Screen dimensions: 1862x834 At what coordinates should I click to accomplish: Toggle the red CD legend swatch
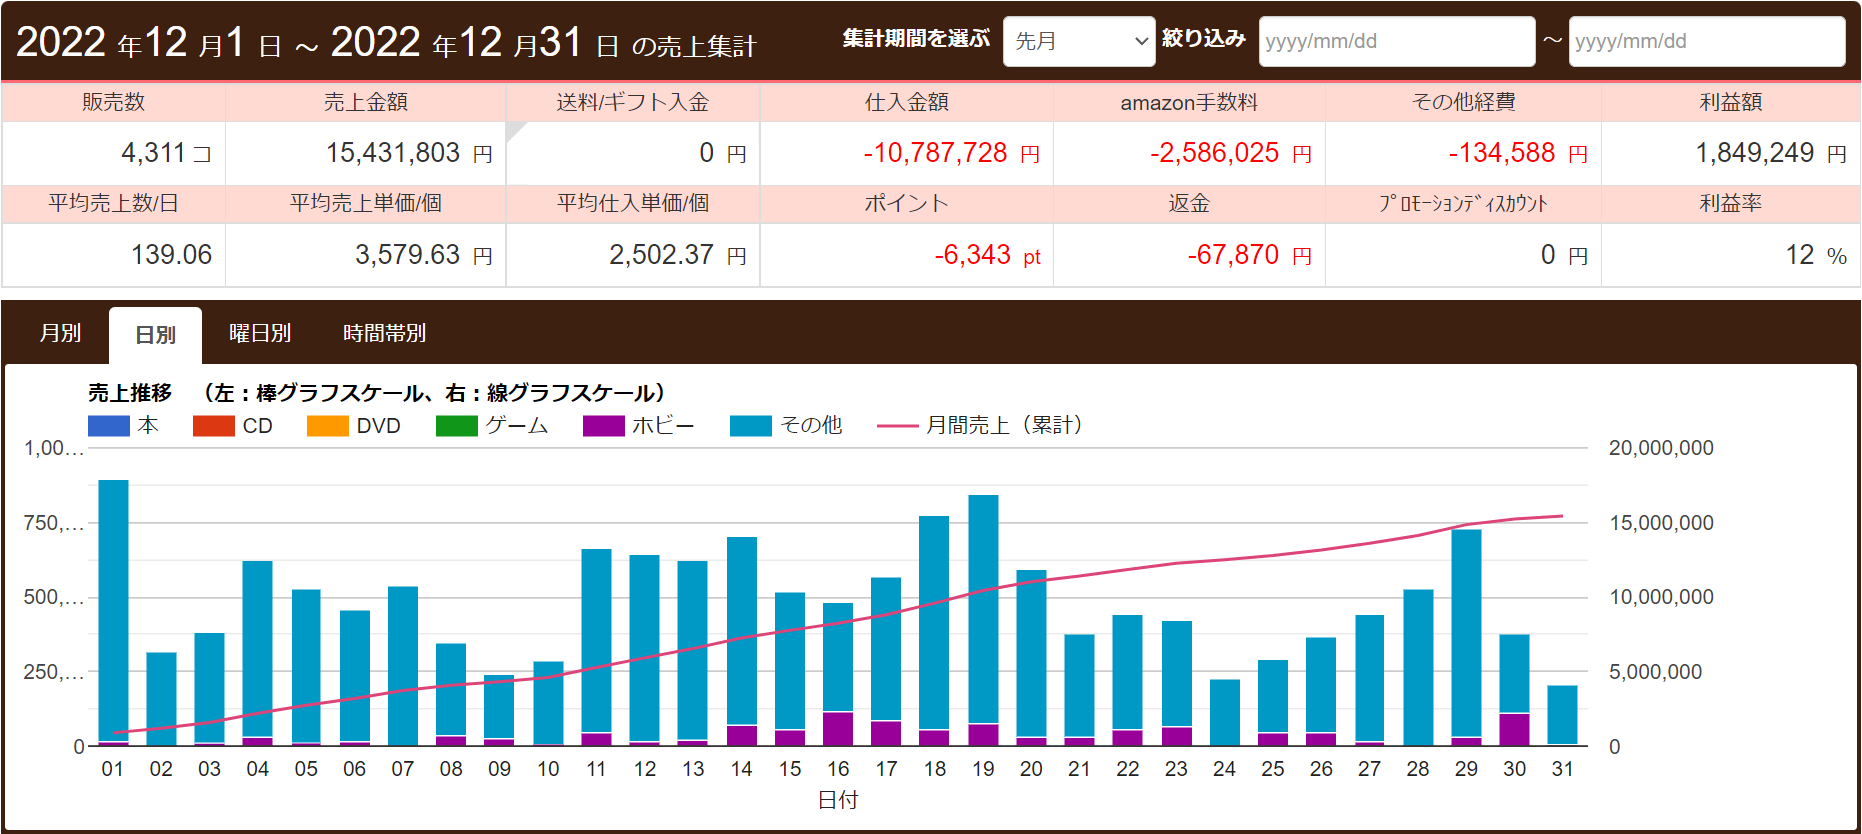(213, 426)
